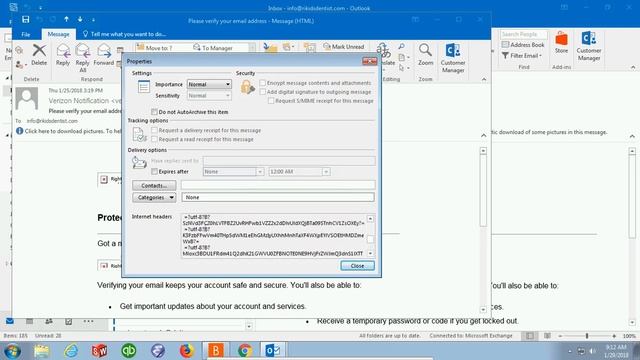
Task: Check Request a delivery receipt option
Action: [x=154, y=130]
